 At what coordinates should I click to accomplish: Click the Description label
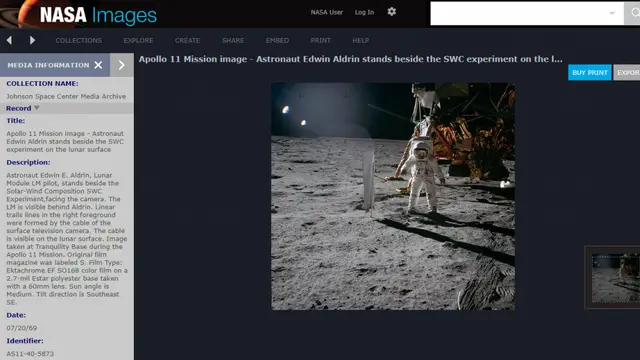pos(28,162)
